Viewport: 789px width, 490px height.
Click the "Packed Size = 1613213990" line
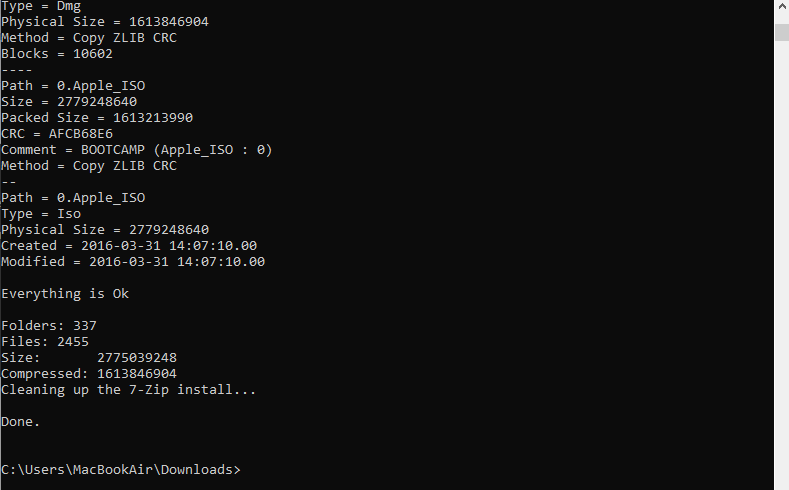point(97,118)
